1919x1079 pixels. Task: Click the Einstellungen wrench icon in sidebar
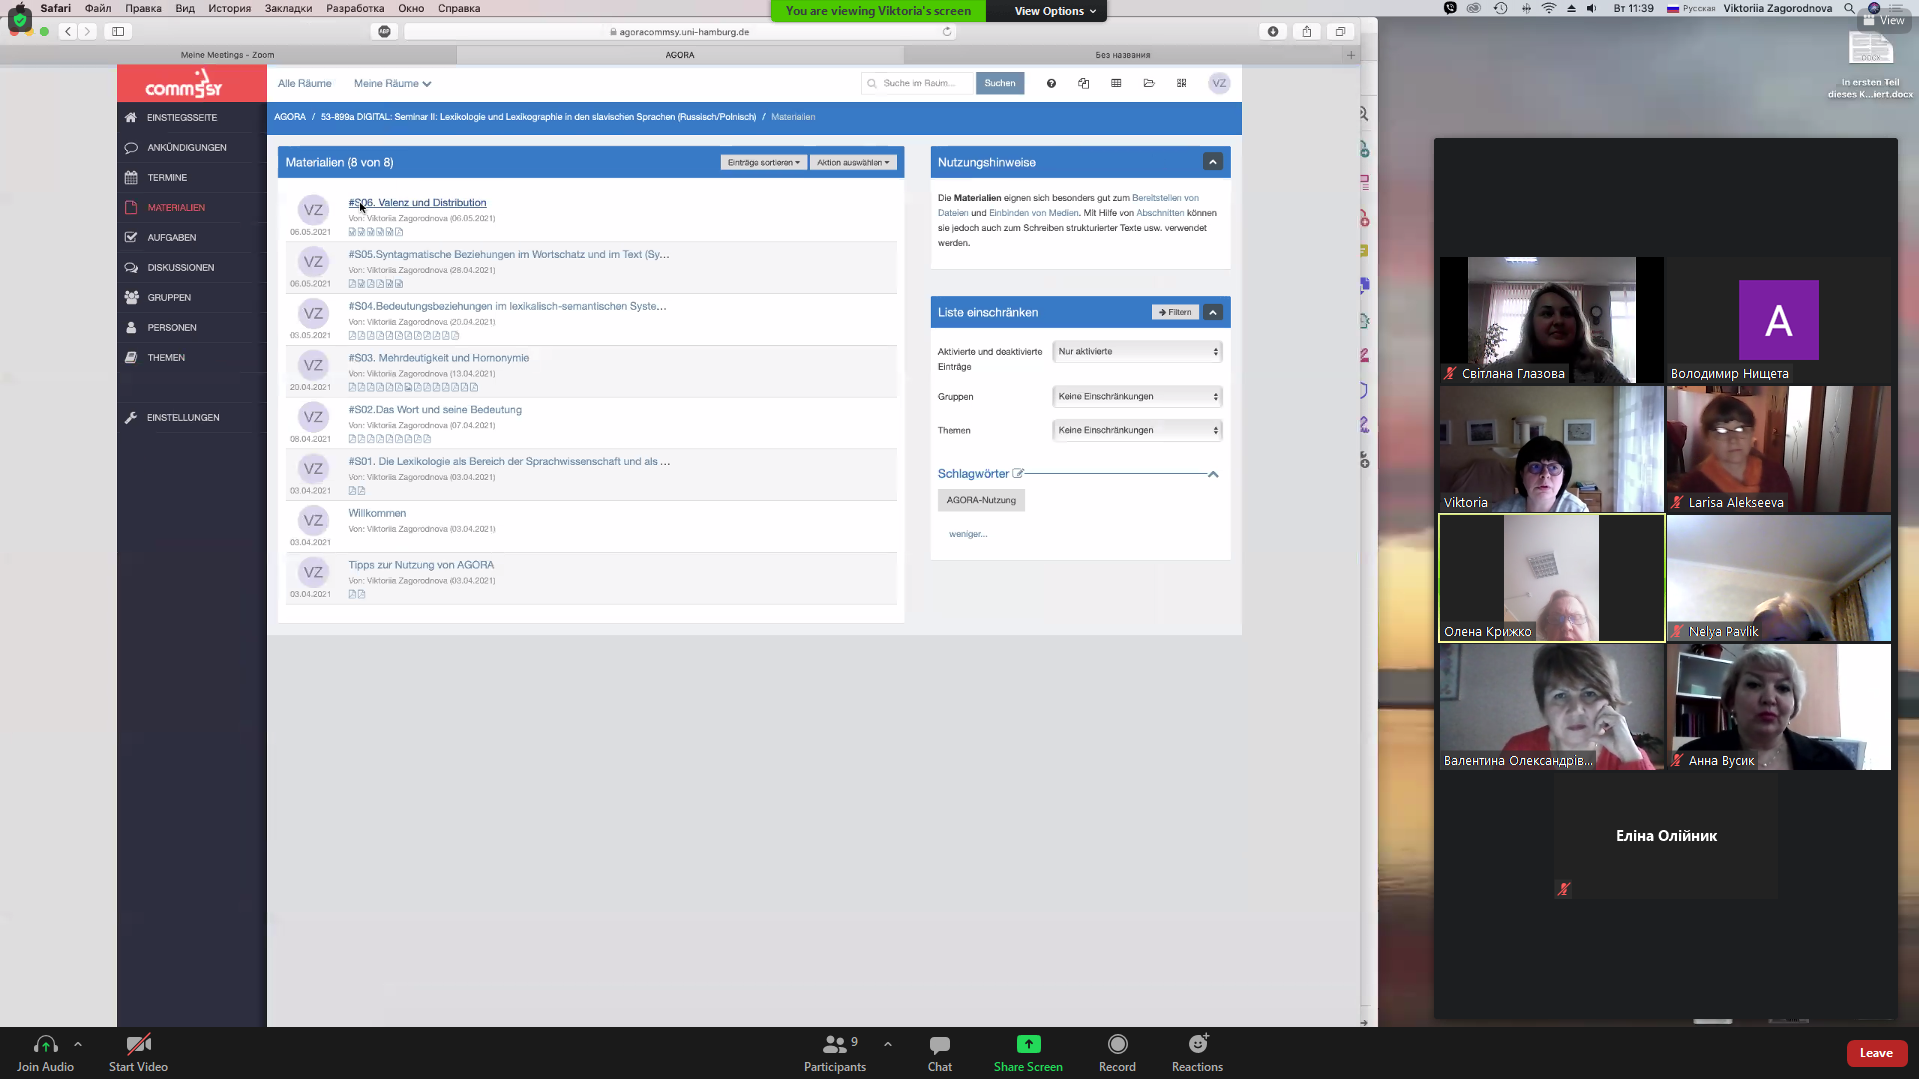pyautogui.click(x=131, y=418)
